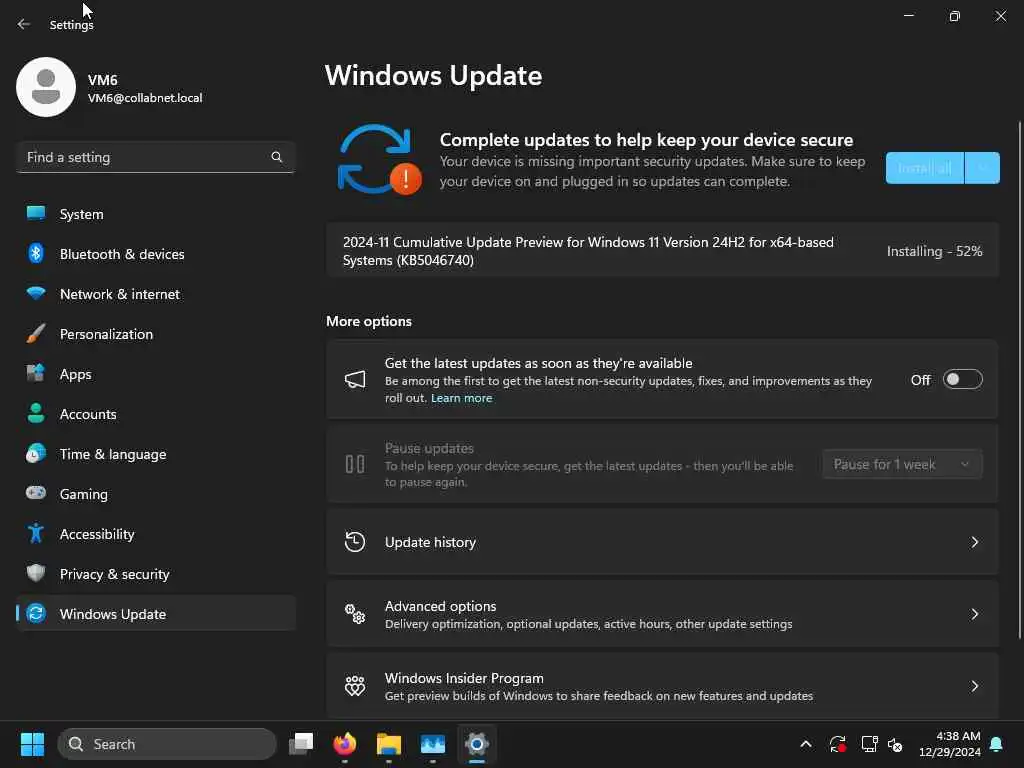Click the muted volume tray icon
The width and height of the screenshot is (1024, 768).
coord(895,744)
